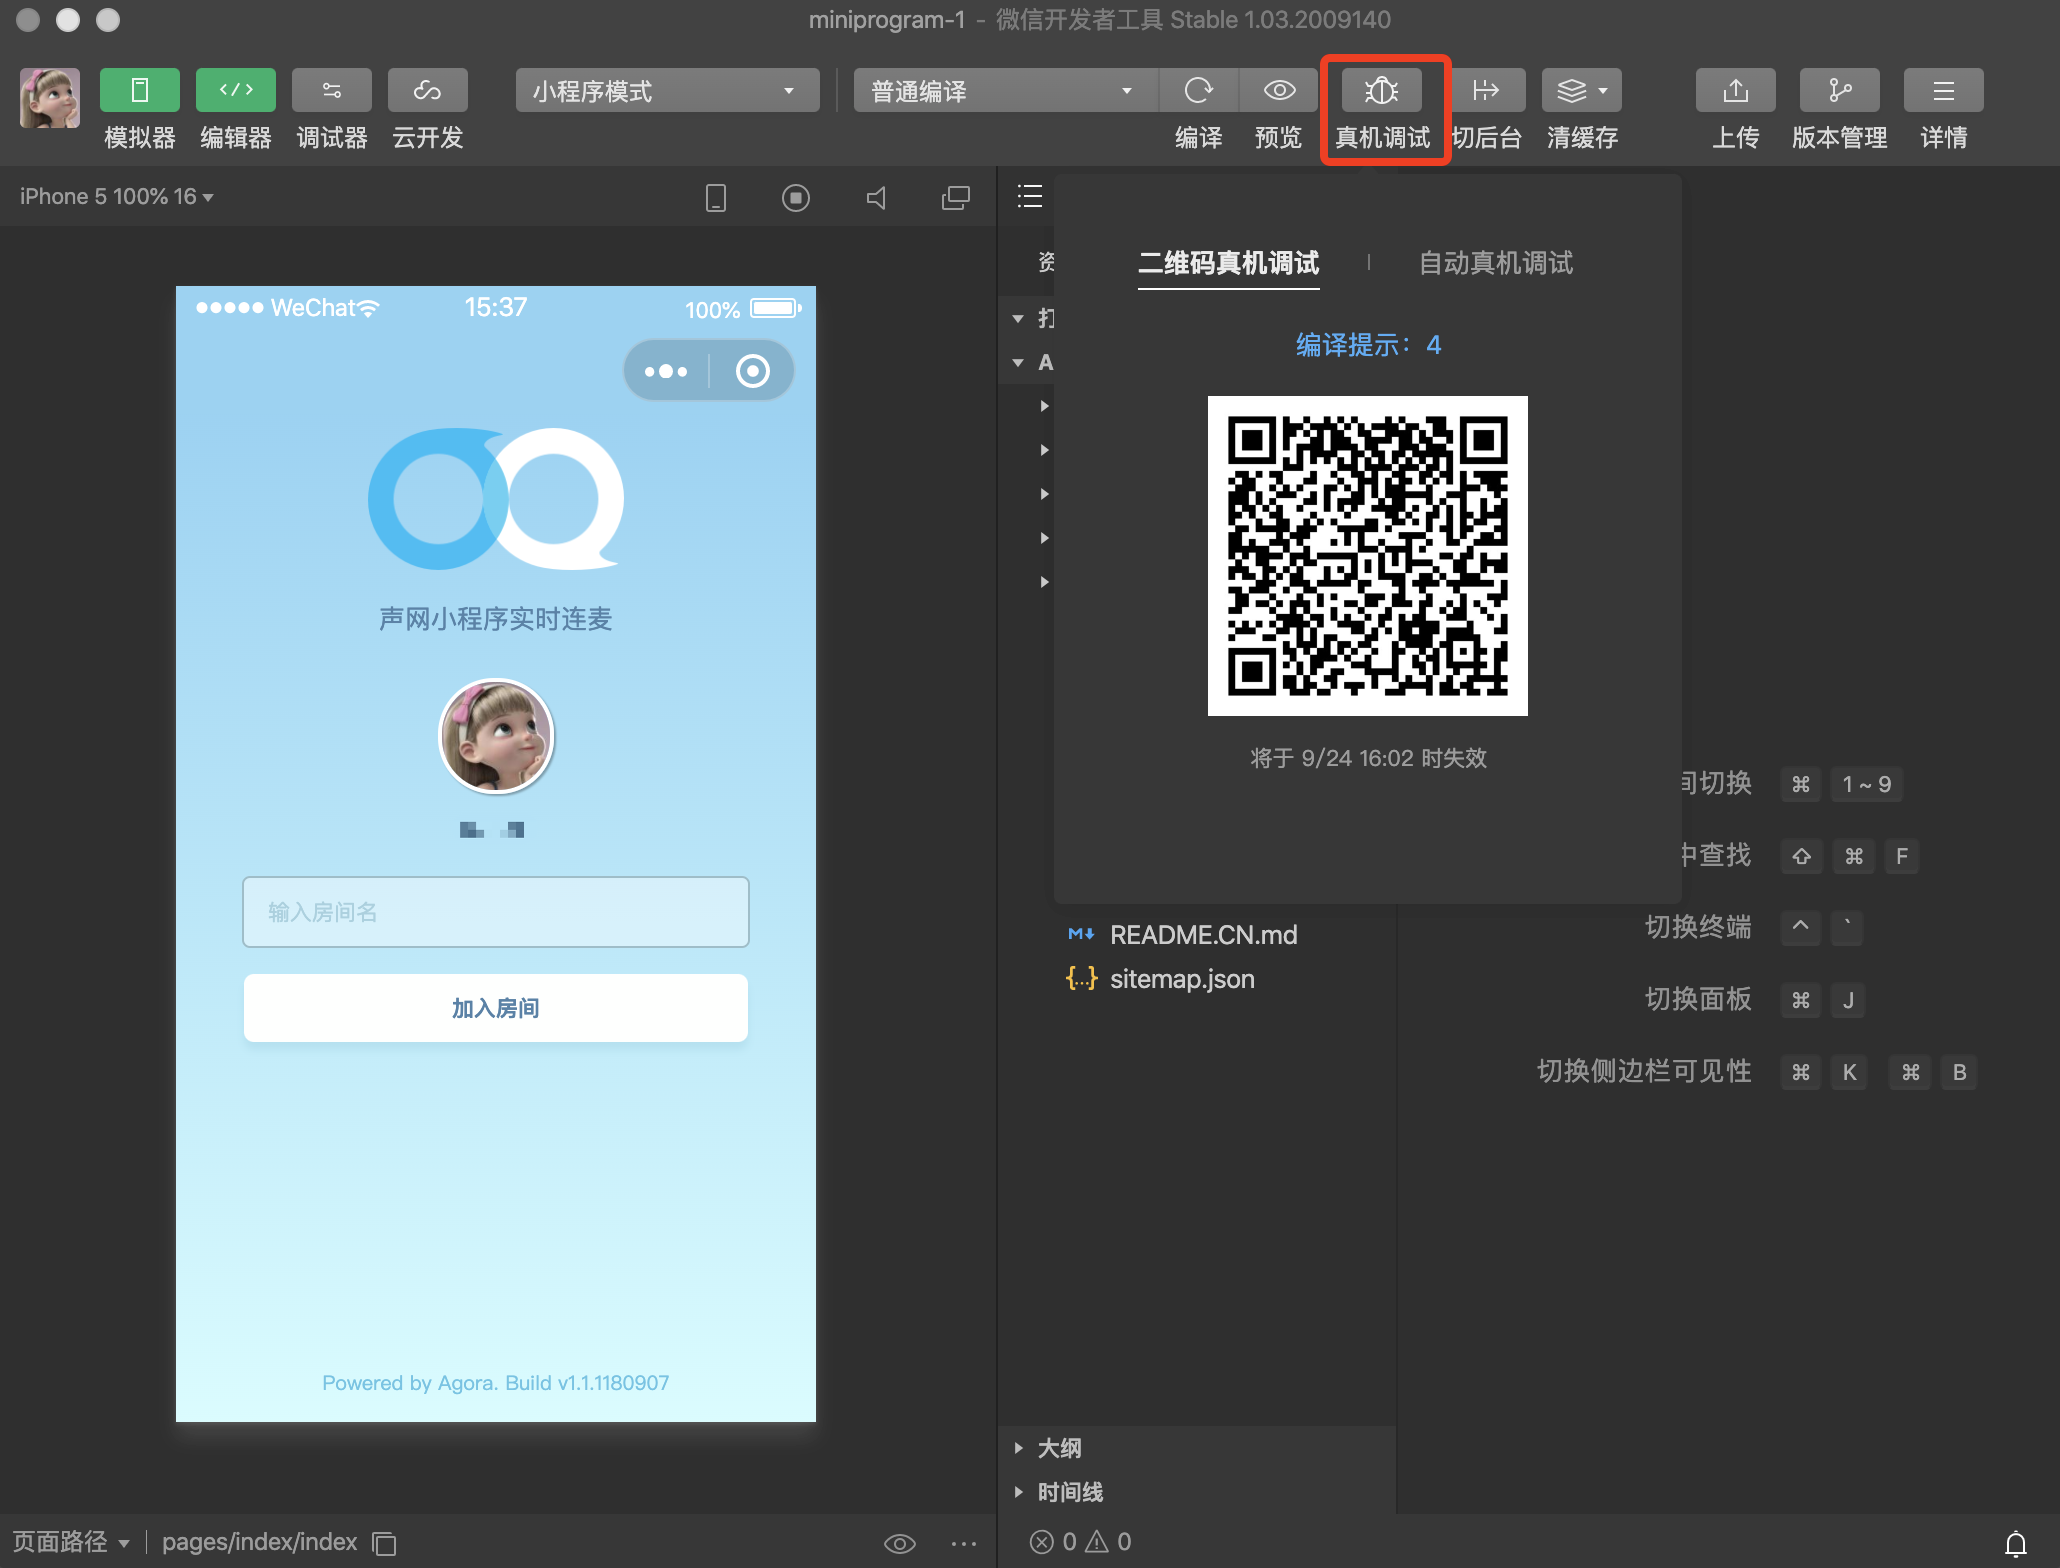The width and height of the screenshot is (2060, 1568).
Task: Open the notifications bell icon
Action: [x=2016, y=1544]
